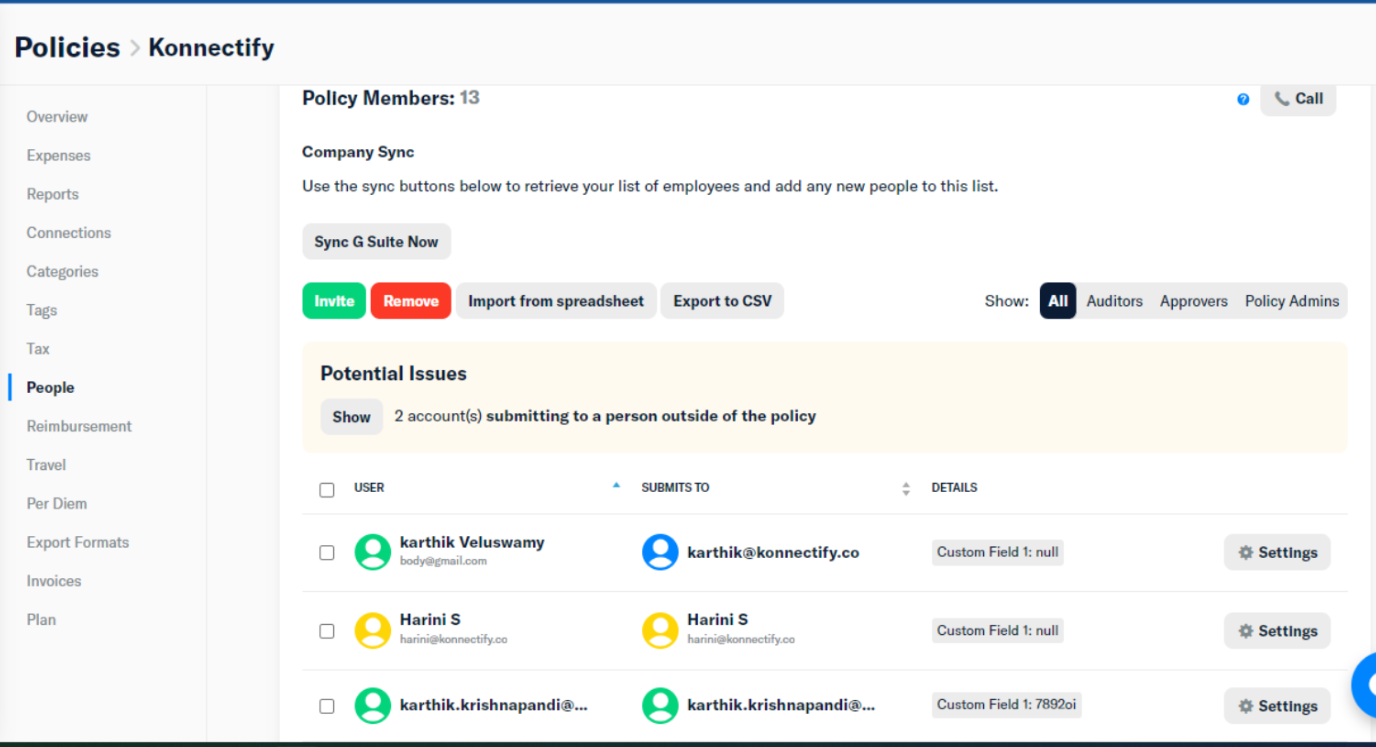
Task: Open Invoices in sidebar
Action: click(x=54, y=581)
